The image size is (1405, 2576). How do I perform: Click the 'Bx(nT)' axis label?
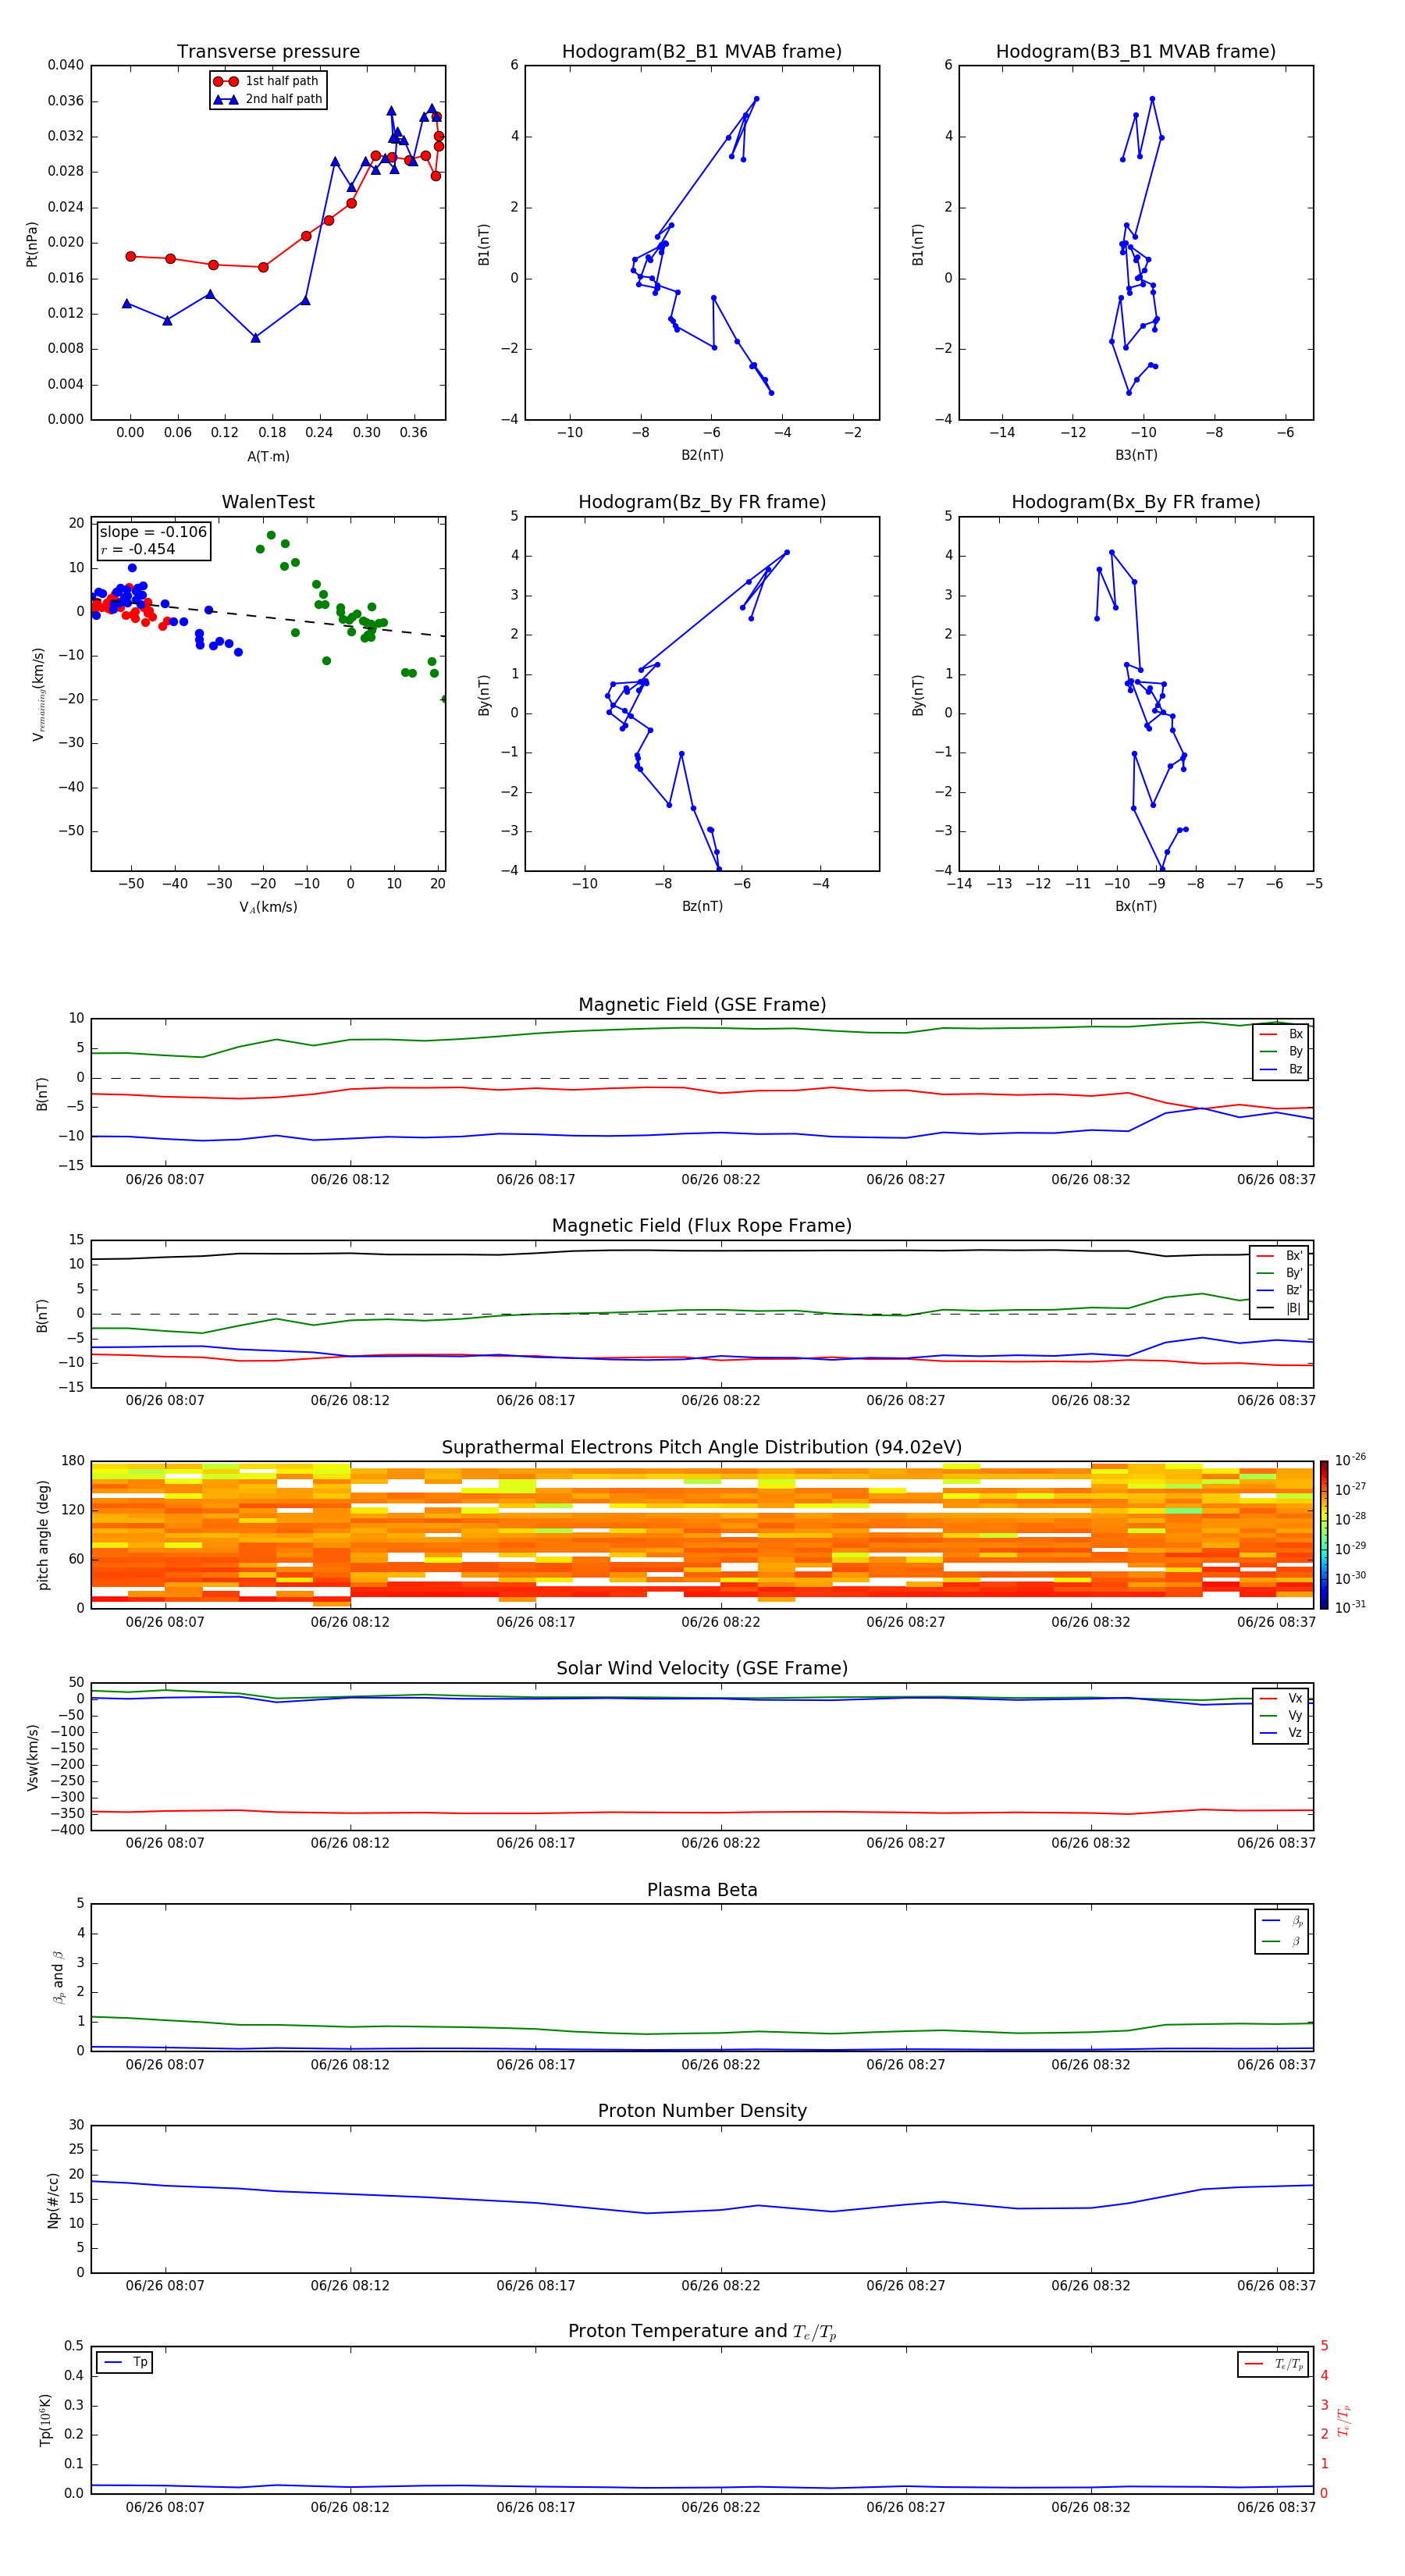(x=1136, y=906)
